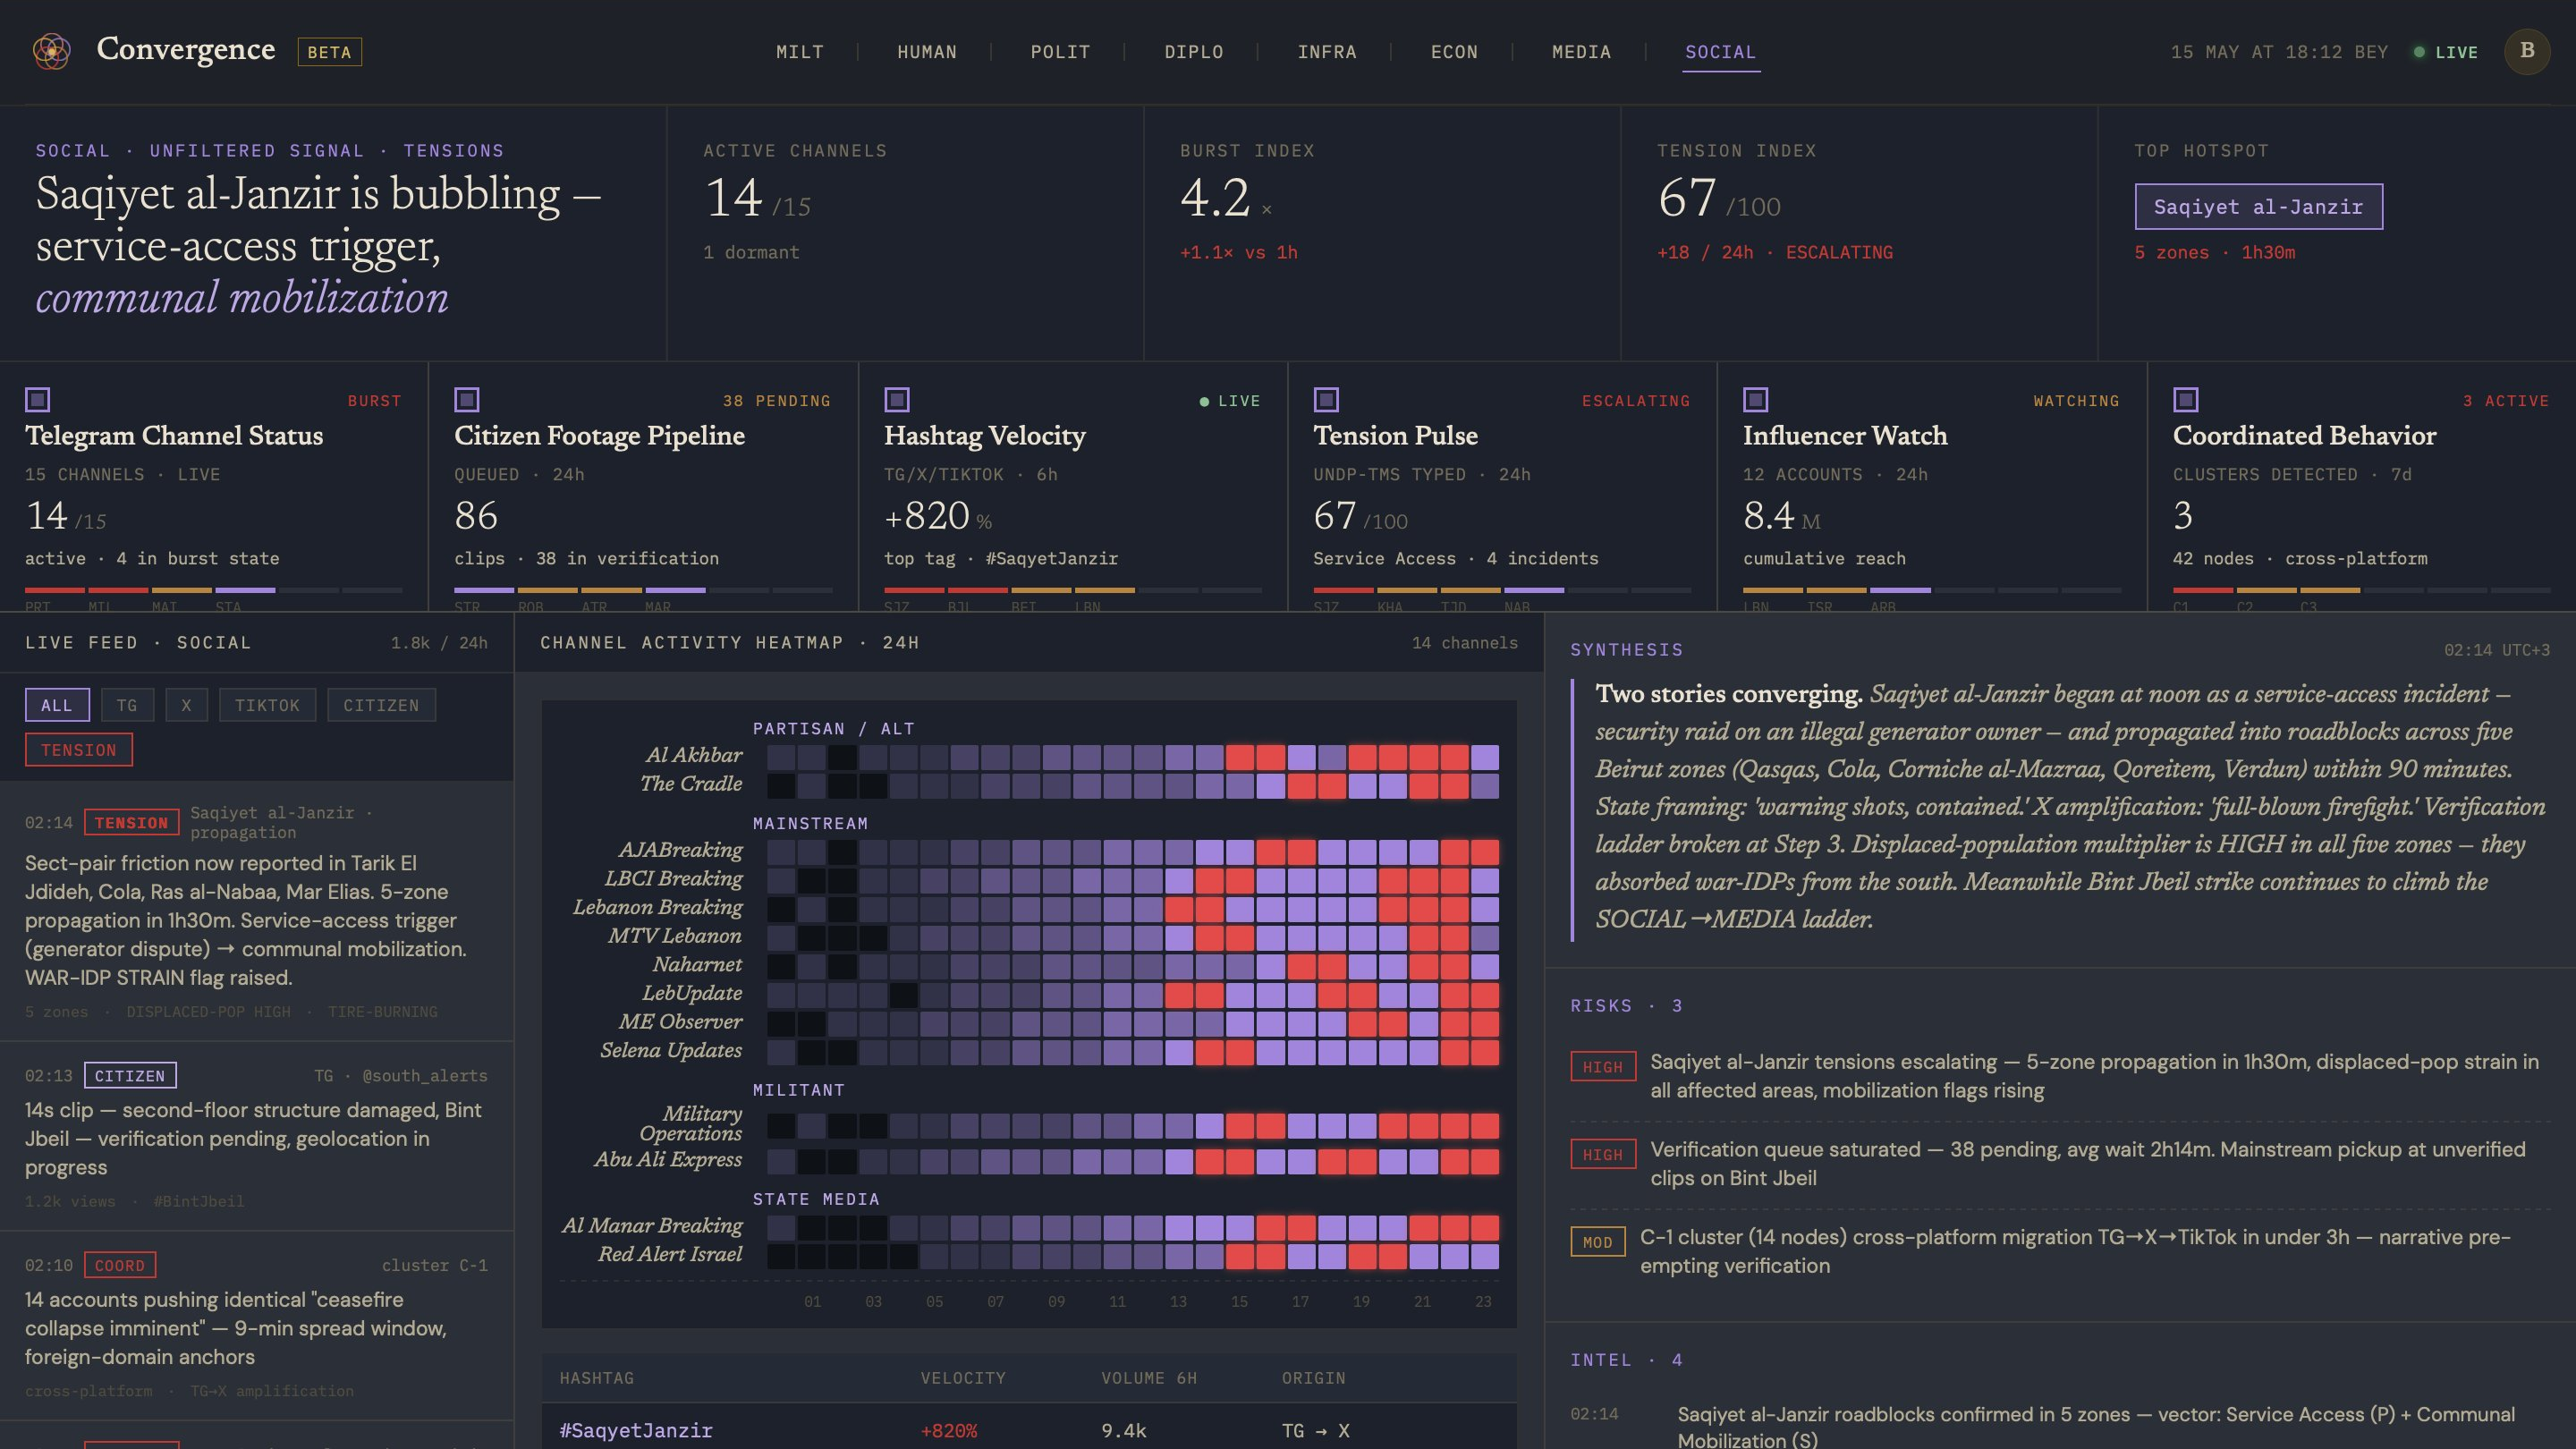Click the MOD risk badge for C-1 cluster
Viewport: 2576px width, 1449px height.
(x=1597, y=1242)
